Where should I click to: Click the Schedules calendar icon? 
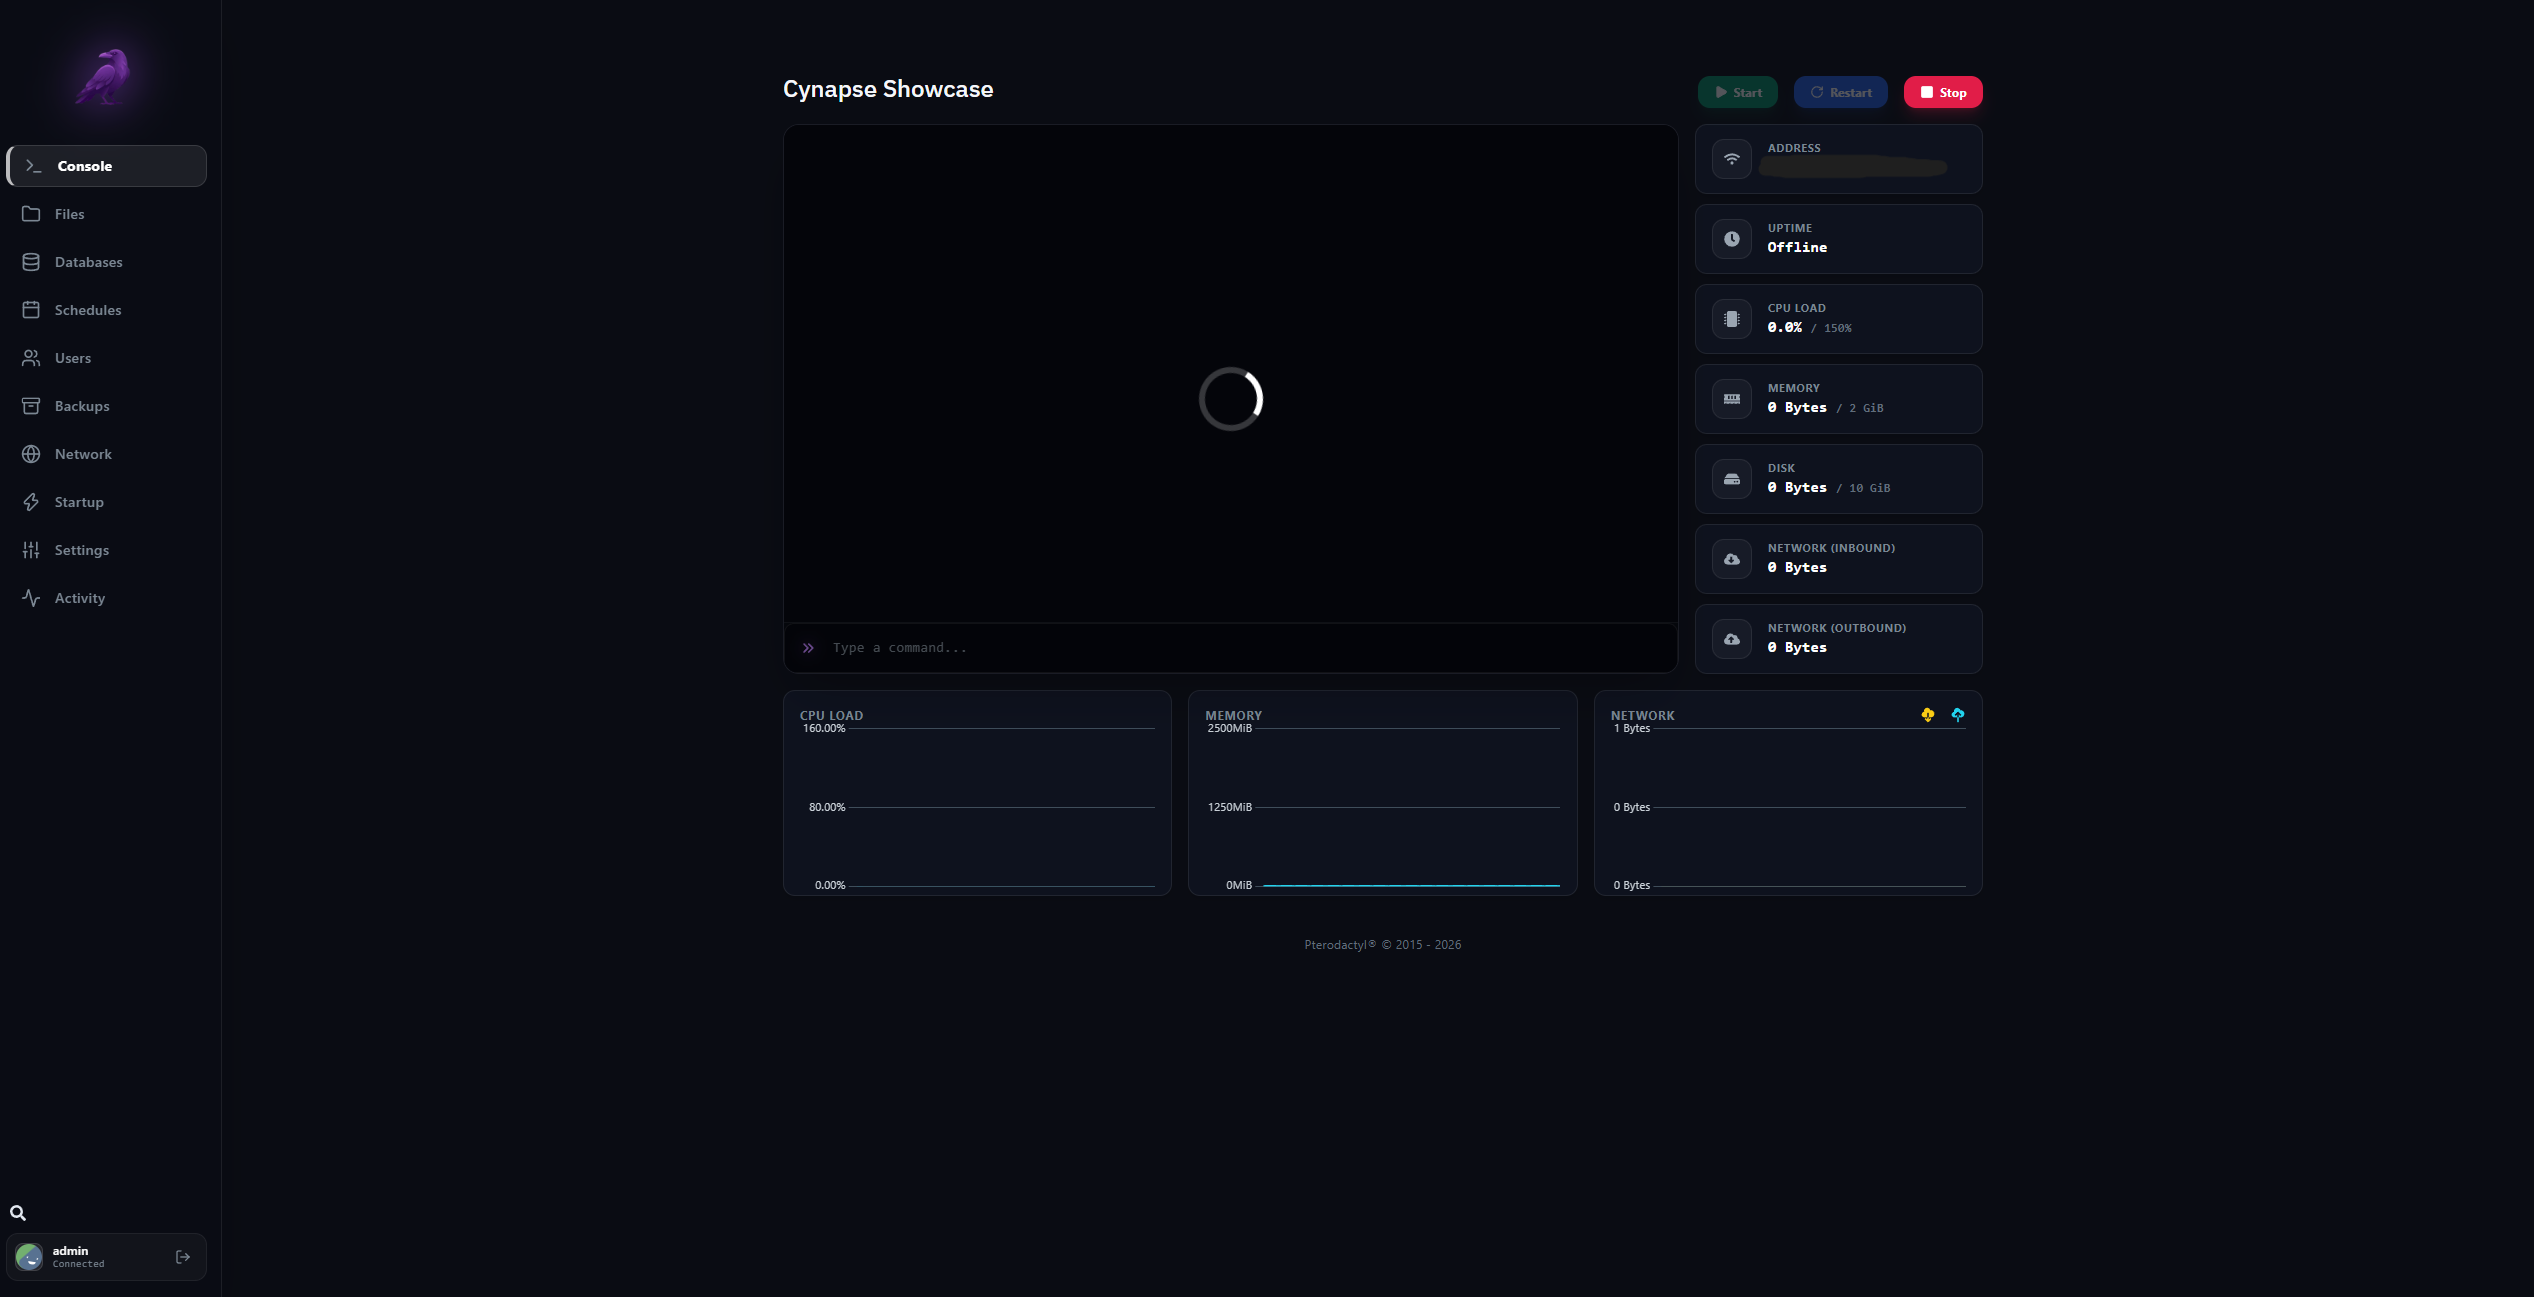(31, 310)
